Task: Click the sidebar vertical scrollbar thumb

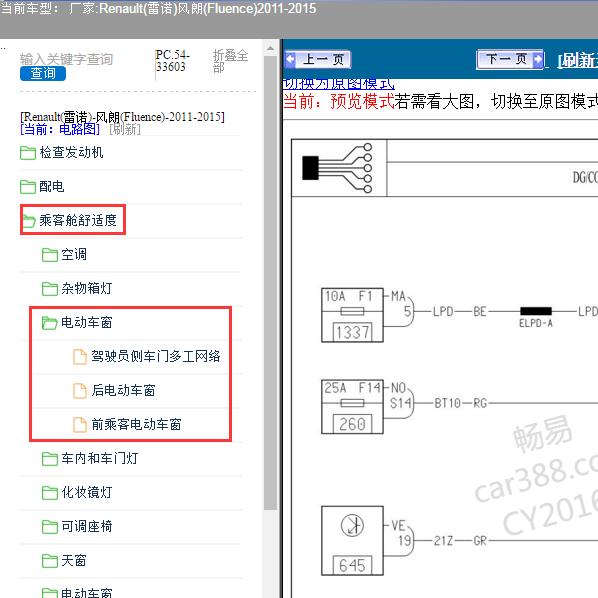Action: pos(270,282)
